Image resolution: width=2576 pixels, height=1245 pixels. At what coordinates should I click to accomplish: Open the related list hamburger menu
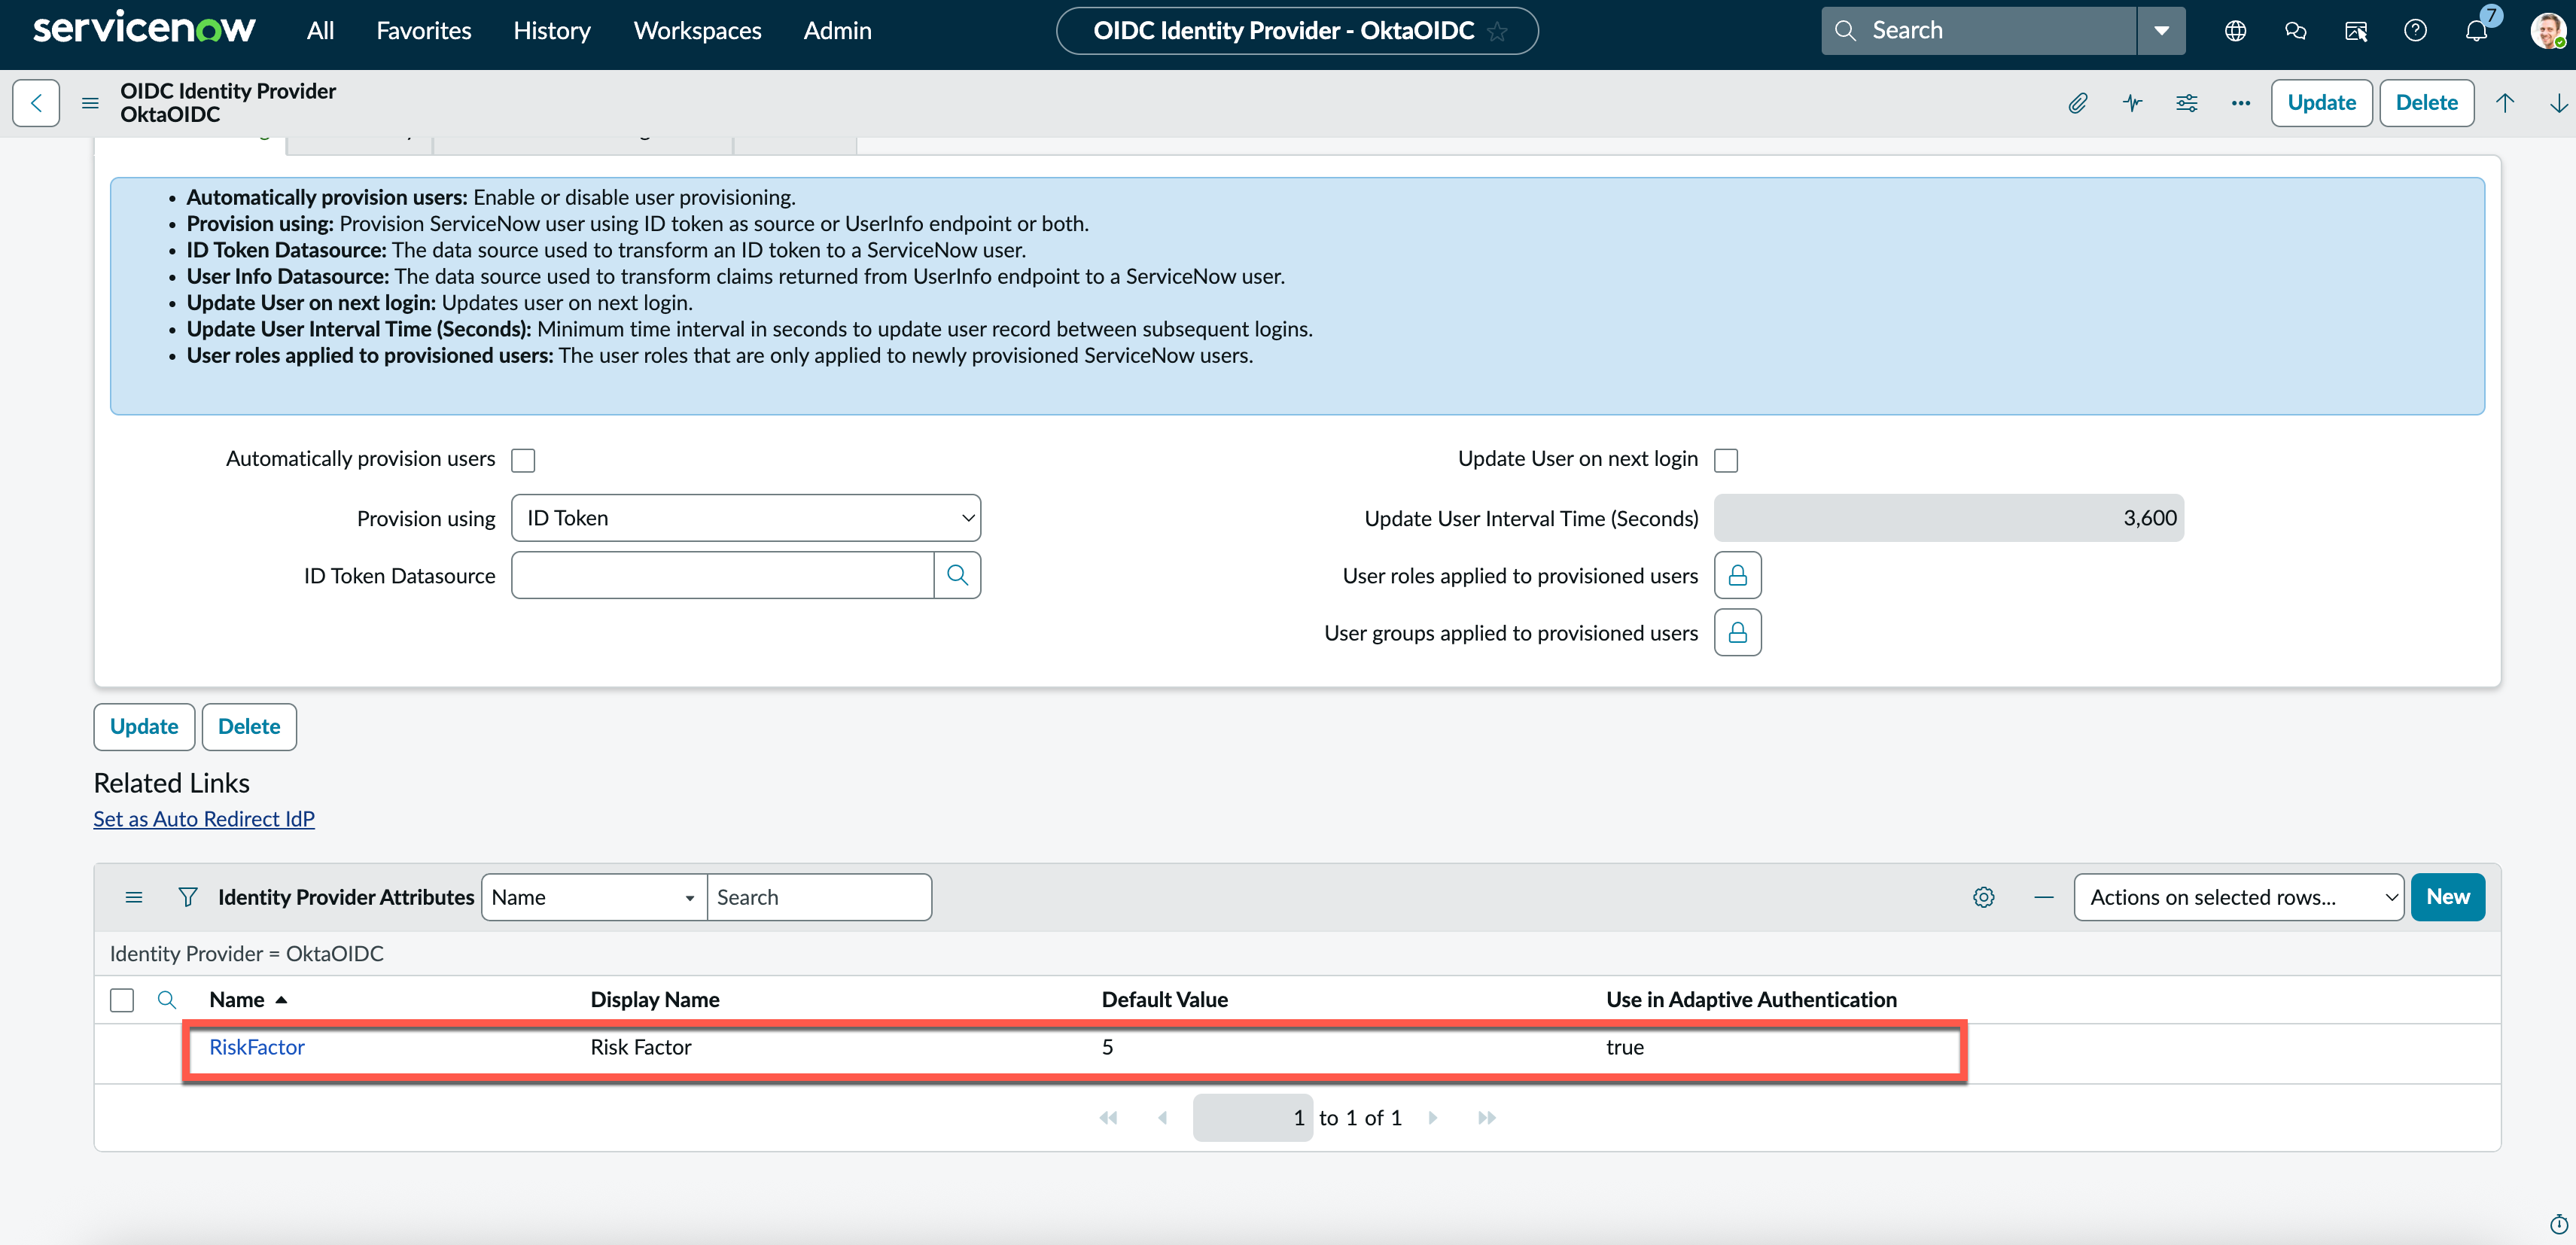pyautogui.click(x=134, y=897)
